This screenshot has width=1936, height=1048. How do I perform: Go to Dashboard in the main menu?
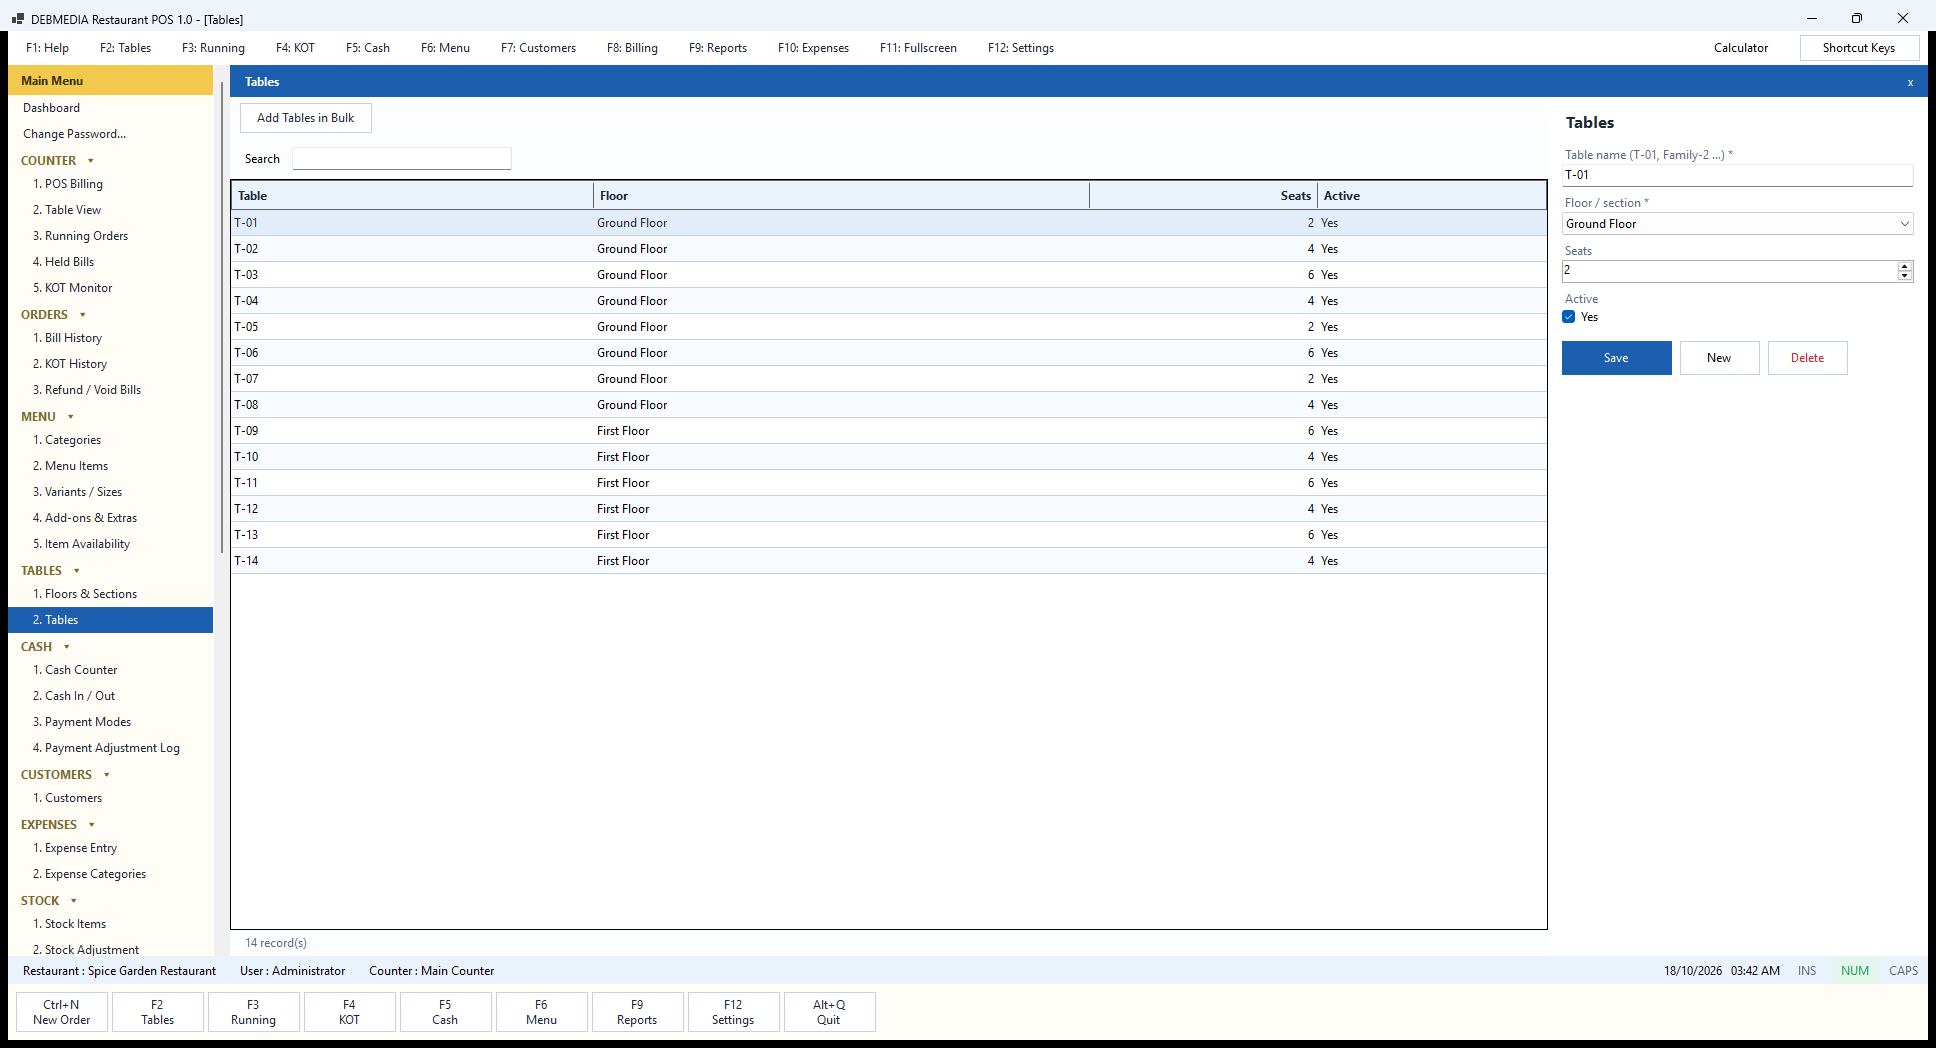[52, 108]
